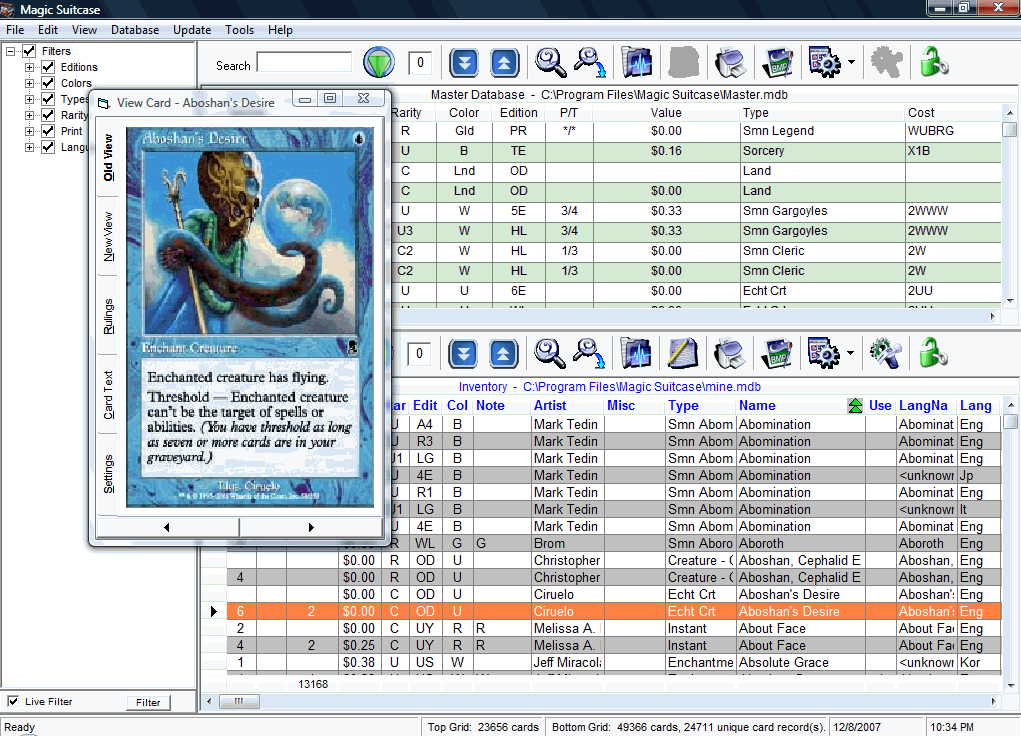Click folder pulse icon in Master Database toolbar
Image resolution: width=1021 pixels, height=736 pixels.
(x=637, y=63)
